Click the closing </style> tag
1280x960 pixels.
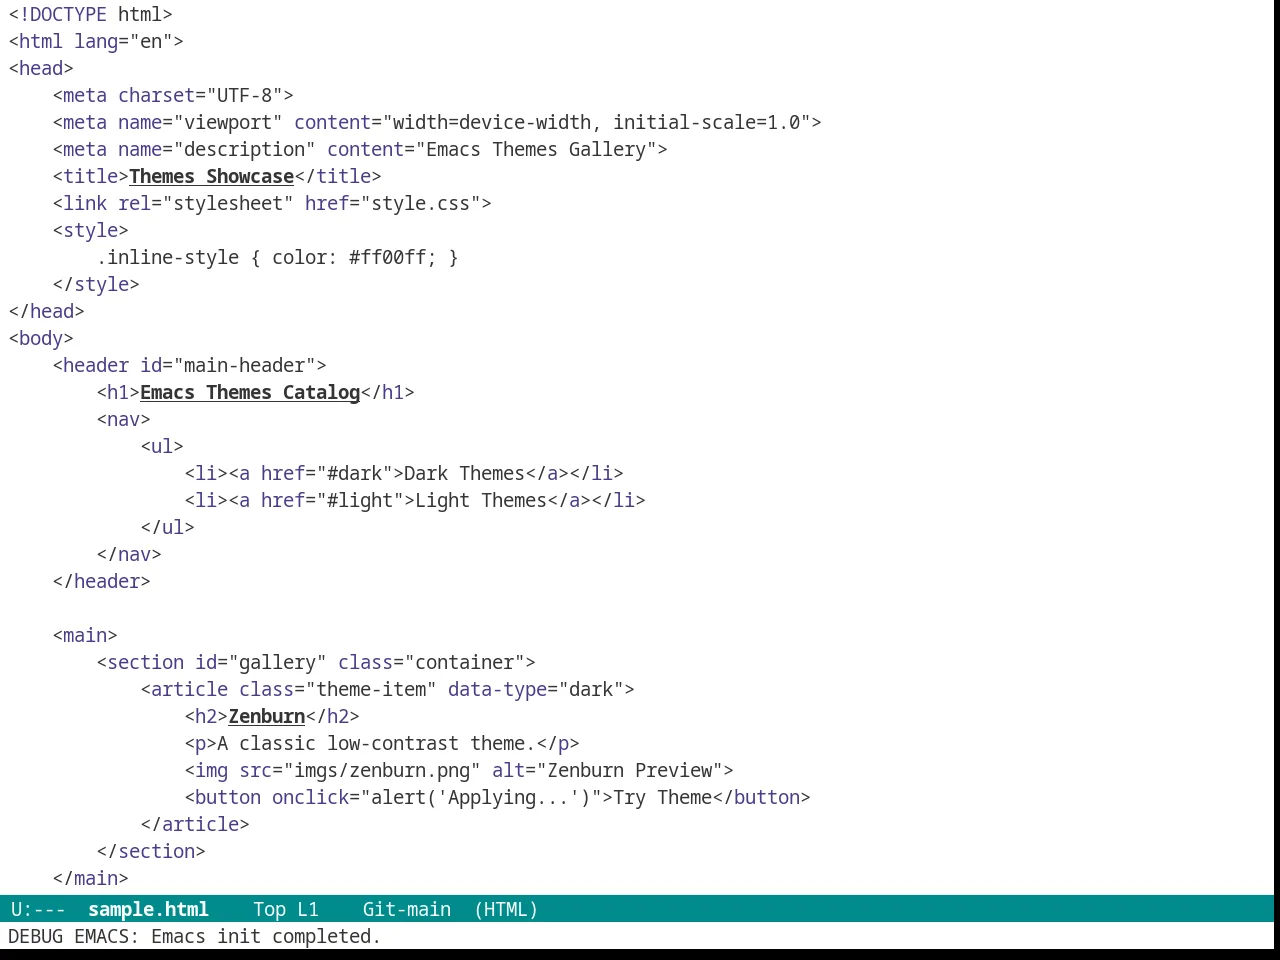coord(96,284)
